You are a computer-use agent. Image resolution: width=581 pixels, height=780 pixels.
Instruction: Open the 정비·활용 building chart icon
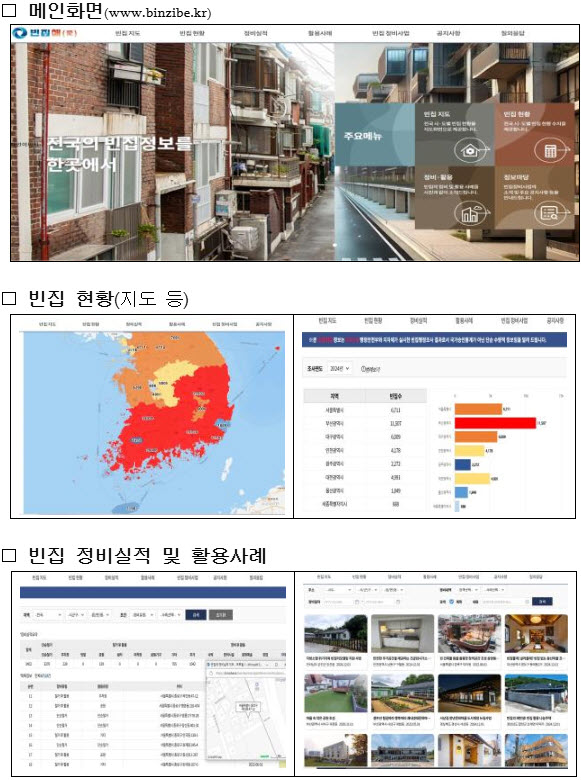click(470, 213)
